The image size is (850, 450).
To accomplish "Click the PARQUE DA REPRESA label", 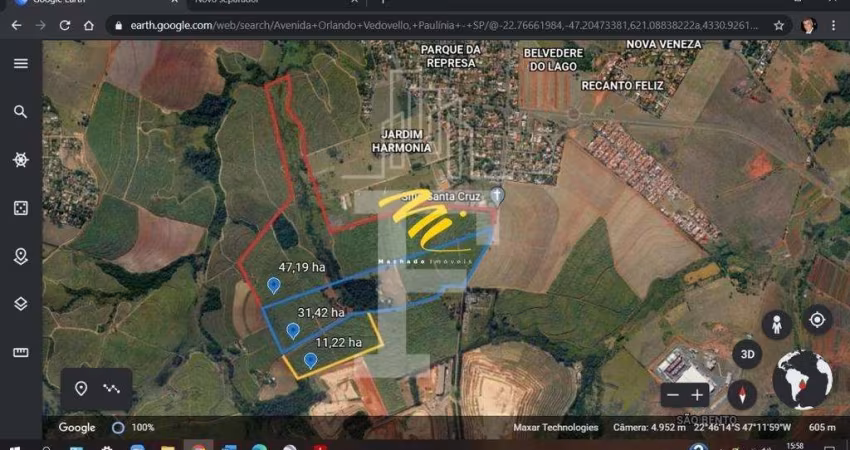I will (450, 56).
